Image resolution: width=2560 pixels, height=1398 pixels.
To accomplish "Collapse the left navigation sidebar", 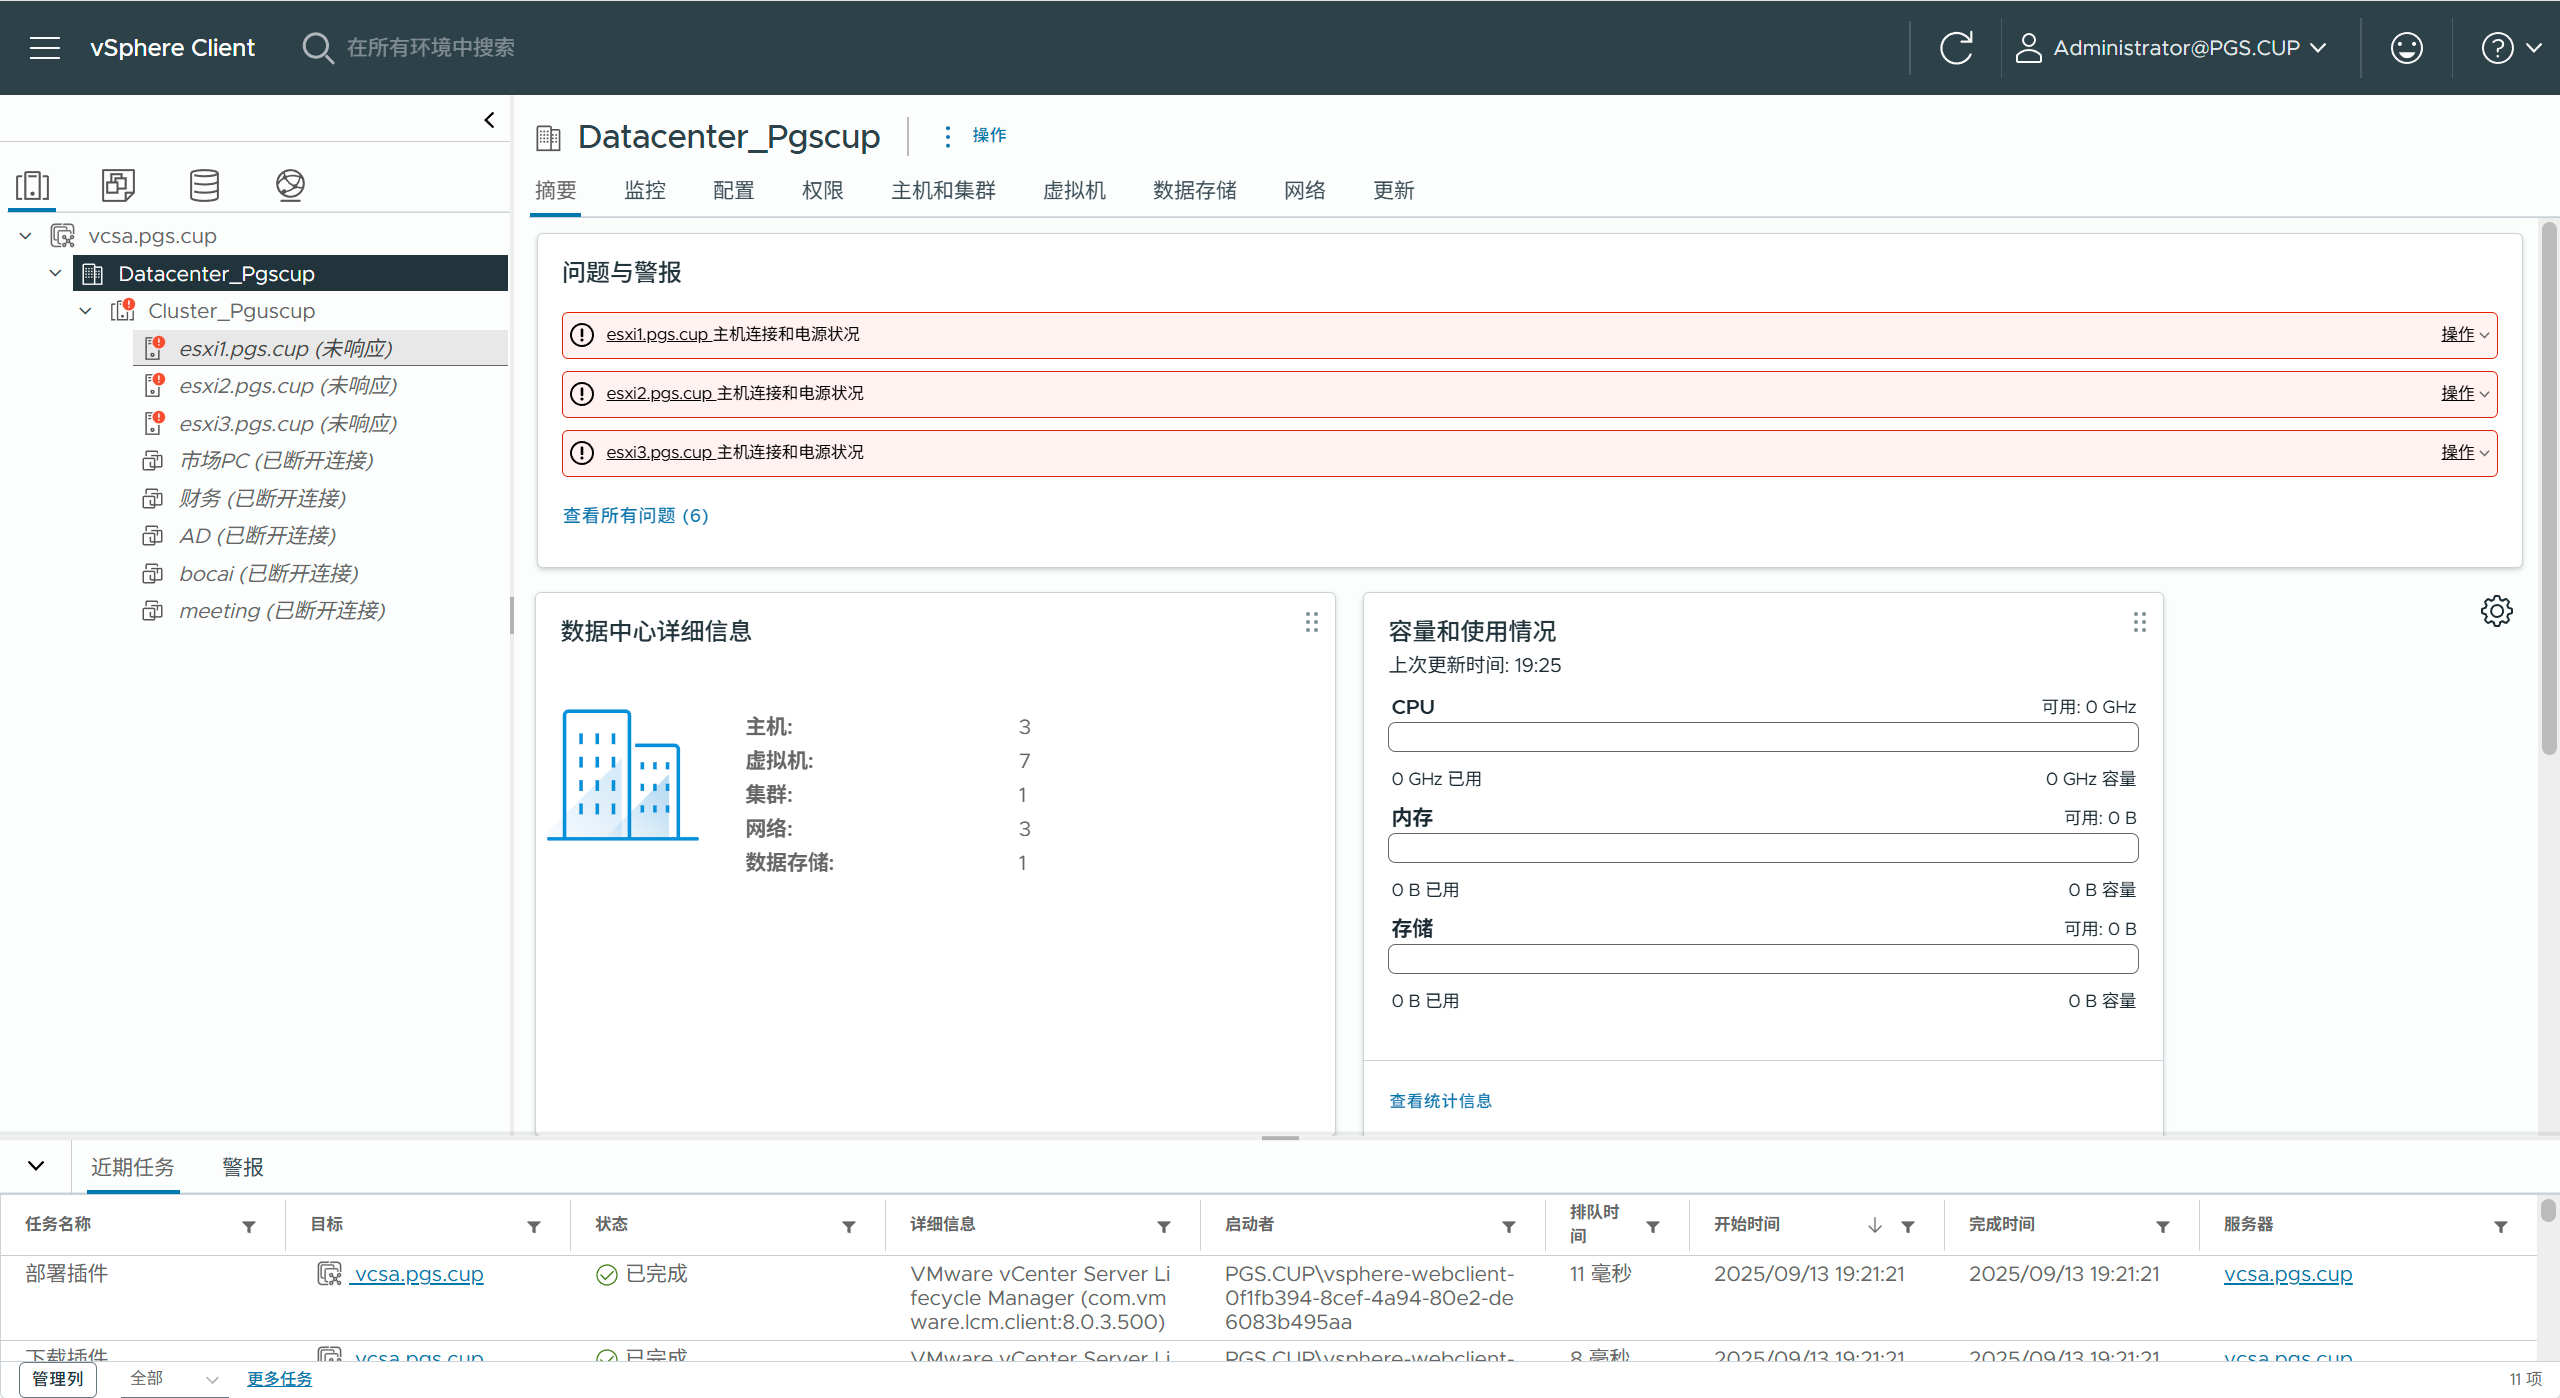I will click(x=489, y=120).
